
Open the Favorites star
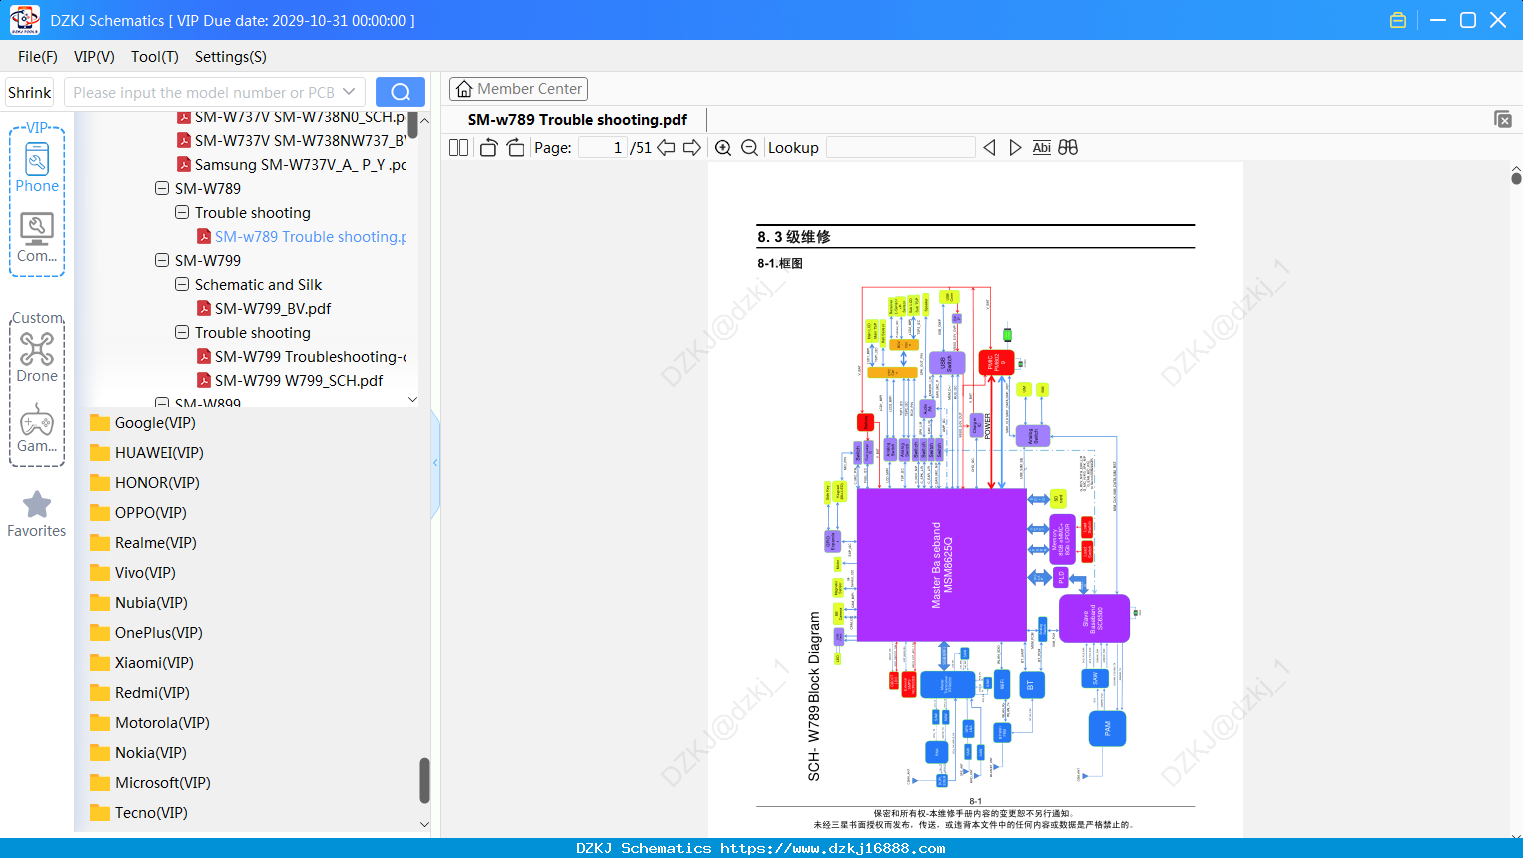click(37, 505)
